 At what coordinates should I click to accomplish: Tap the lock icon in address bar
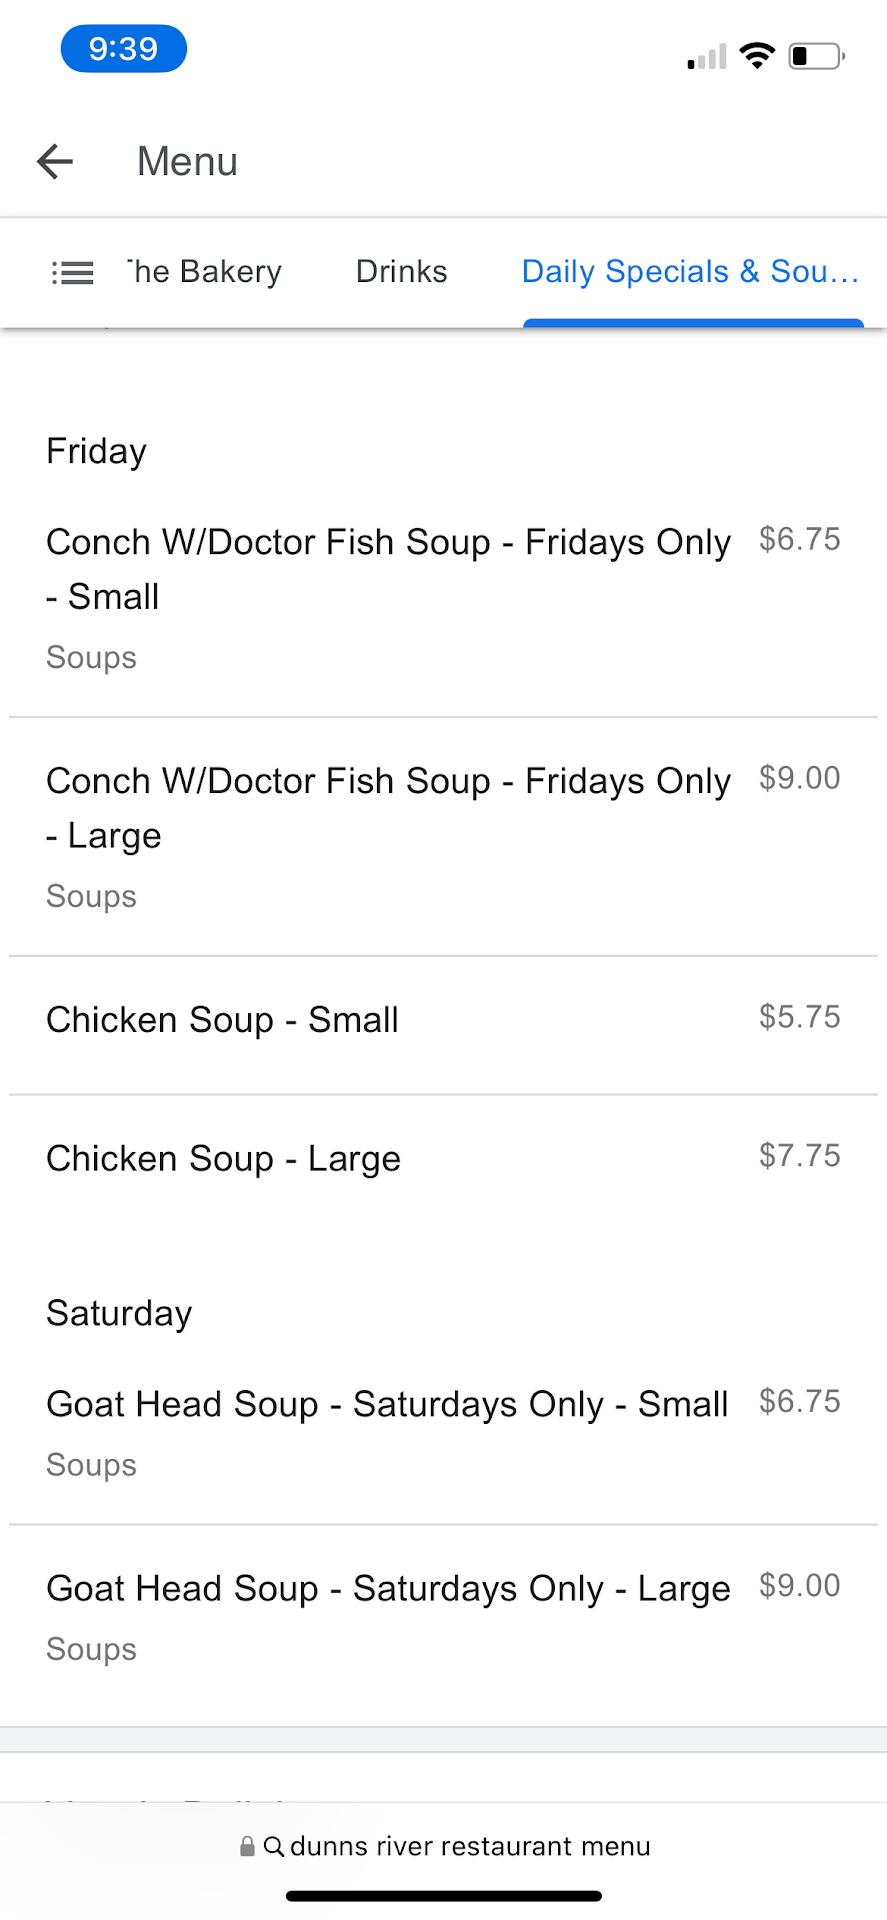(247, 1846)
